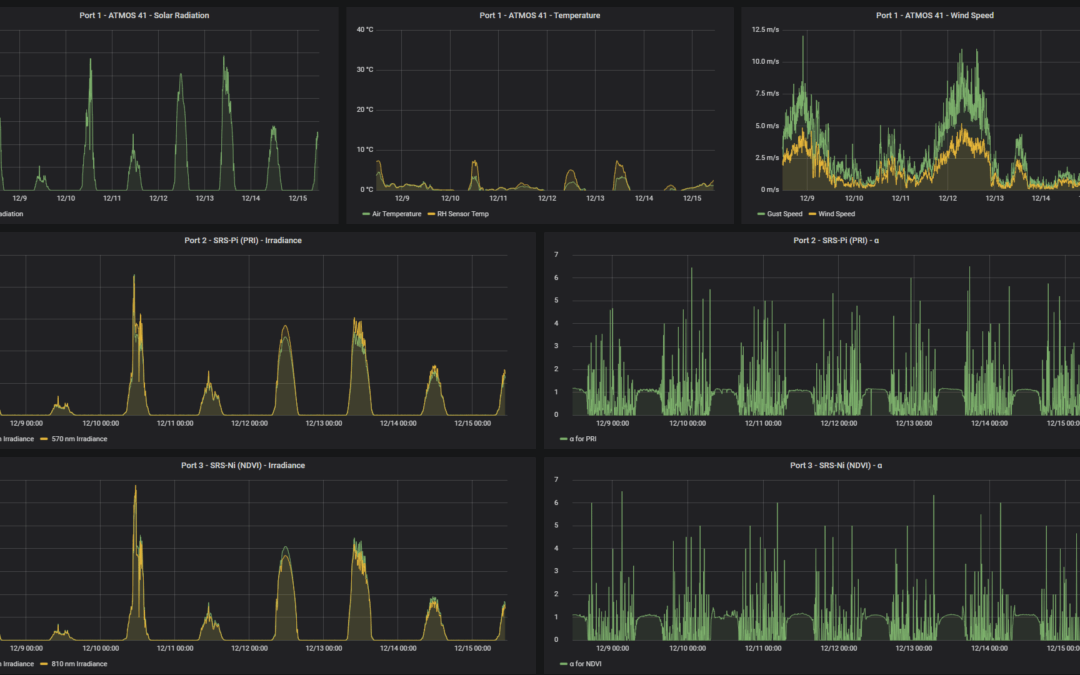Expand the ATMOS 41 Wind Speed panel title

[934, 16]
